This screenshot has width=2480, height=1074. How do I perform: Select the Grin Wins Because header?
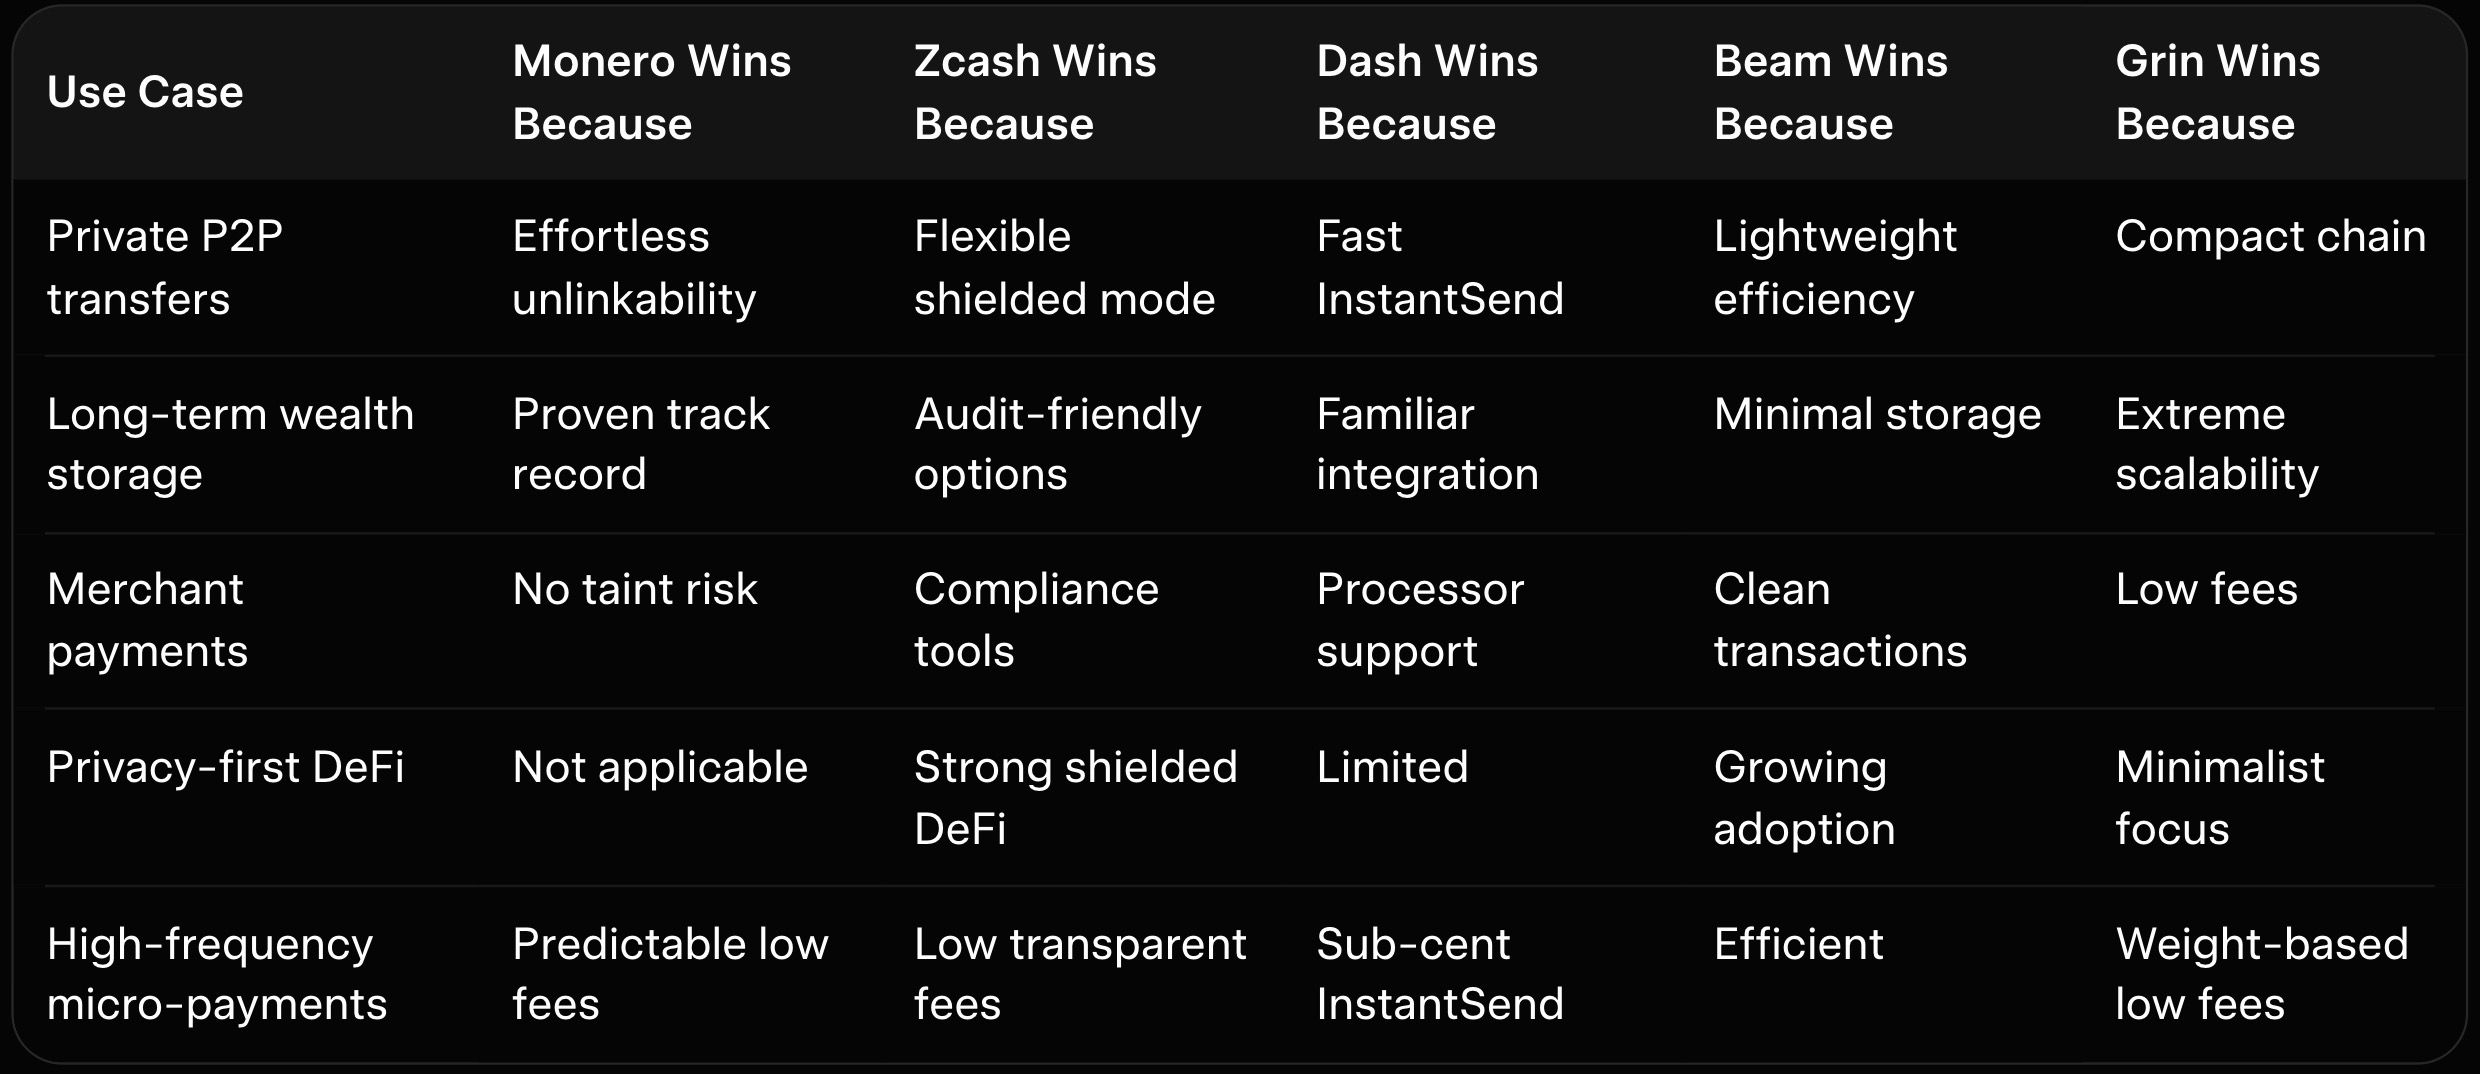click(x=2217, y=92)
